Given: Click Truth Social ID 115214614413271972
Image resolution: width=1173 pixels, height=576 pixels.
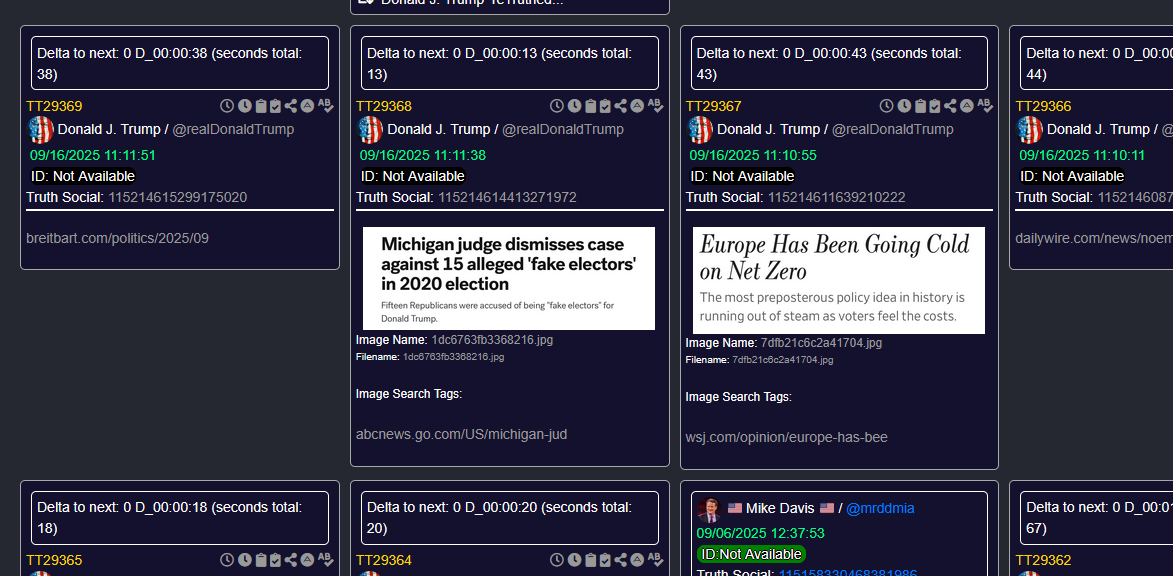Looking at the screenshot, I should coord(507,197).
